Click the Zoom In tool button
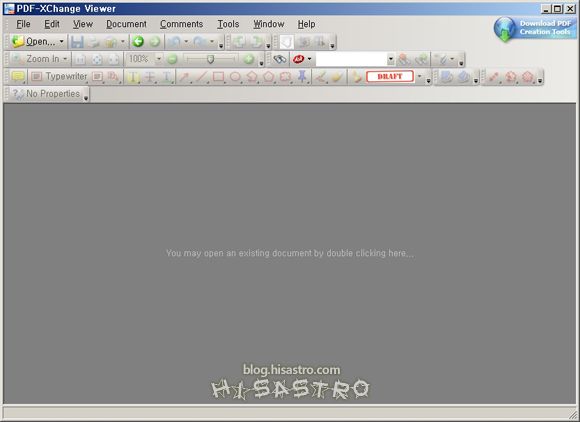The height and width of the screenshot is (422, 580). (36, 59)
